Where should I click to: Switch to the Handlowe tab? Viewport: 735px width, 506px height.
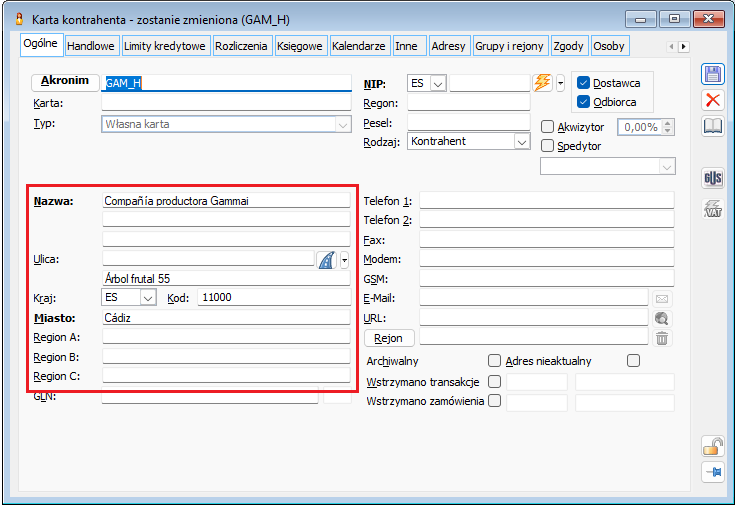(92, 46)
